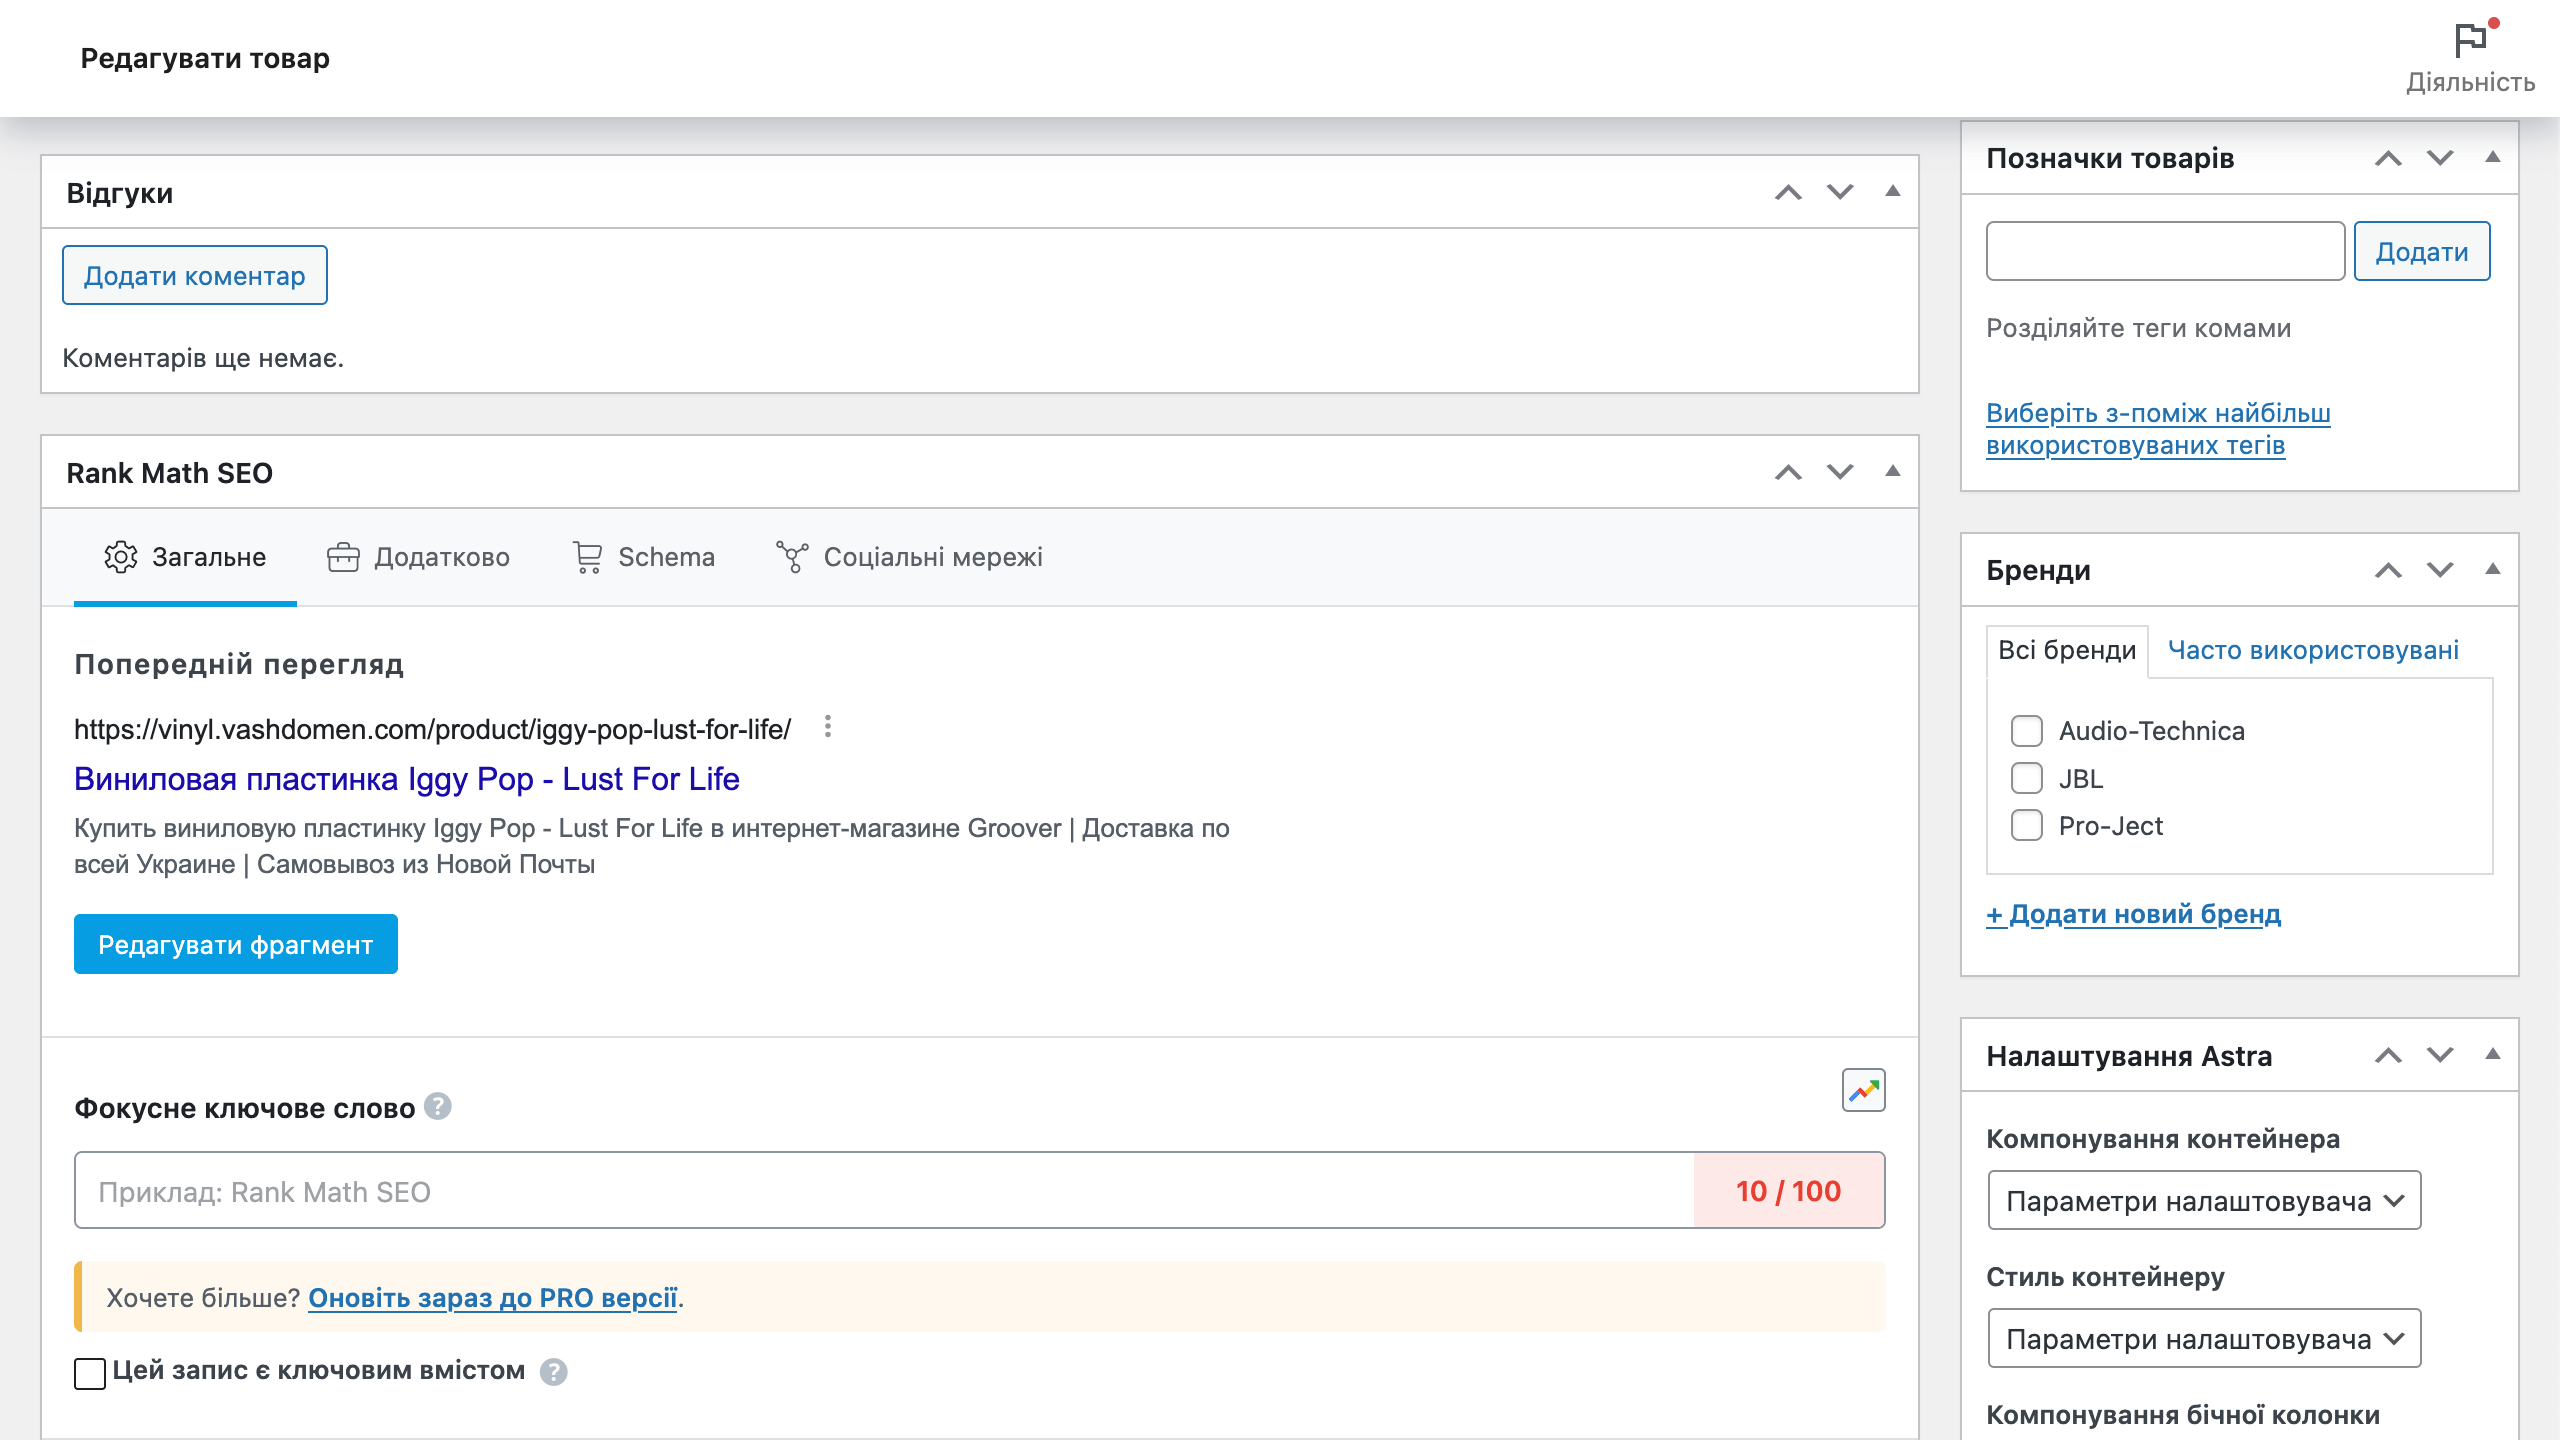
Task: Collapse the Бренди panel triangle
Action: (x=2492, y=569)
